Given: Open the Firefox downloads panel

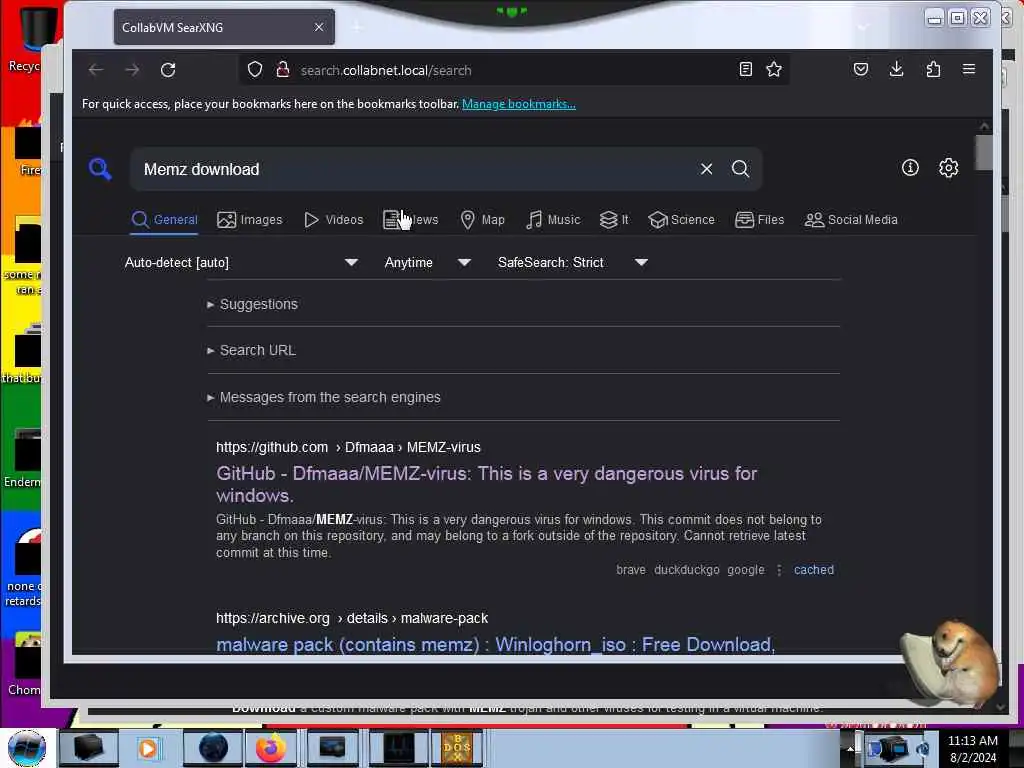Looking at the screenshot, I should (x=897, y=69).
